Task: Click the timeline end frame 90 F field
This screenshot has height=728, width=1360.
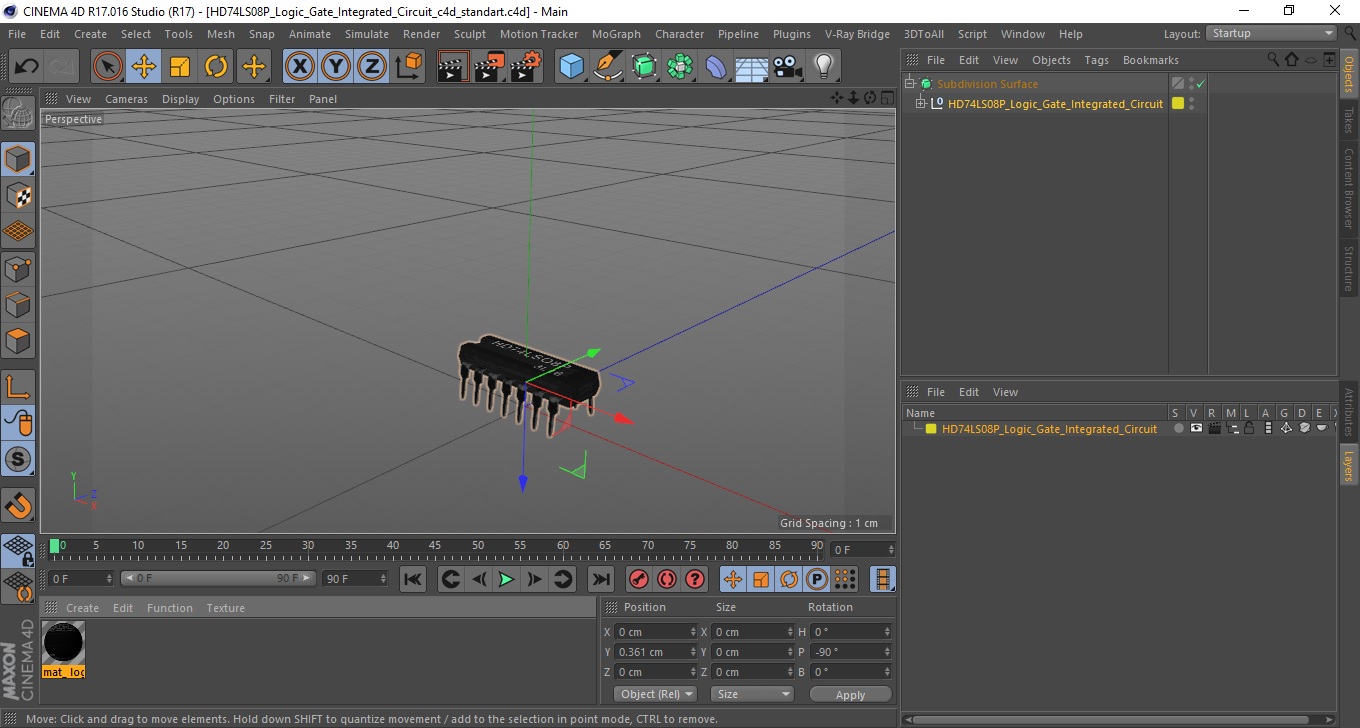Action: click(x=355, y=579)
